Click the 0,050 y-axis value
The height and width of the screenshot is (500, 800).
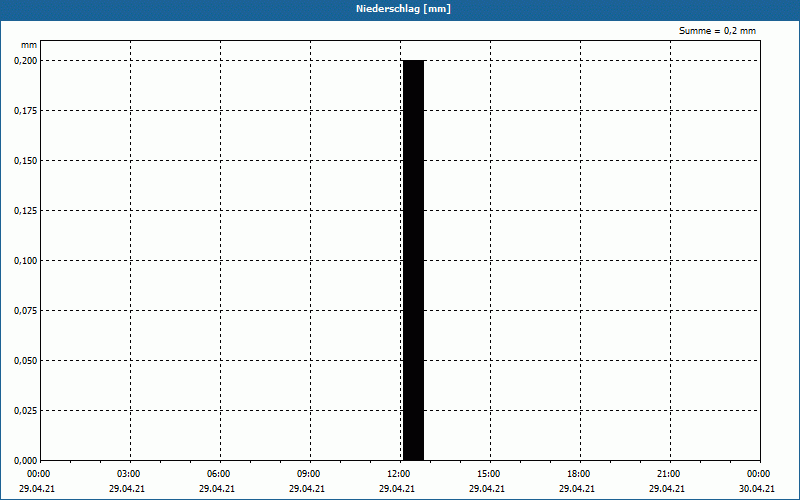point(26,360)
